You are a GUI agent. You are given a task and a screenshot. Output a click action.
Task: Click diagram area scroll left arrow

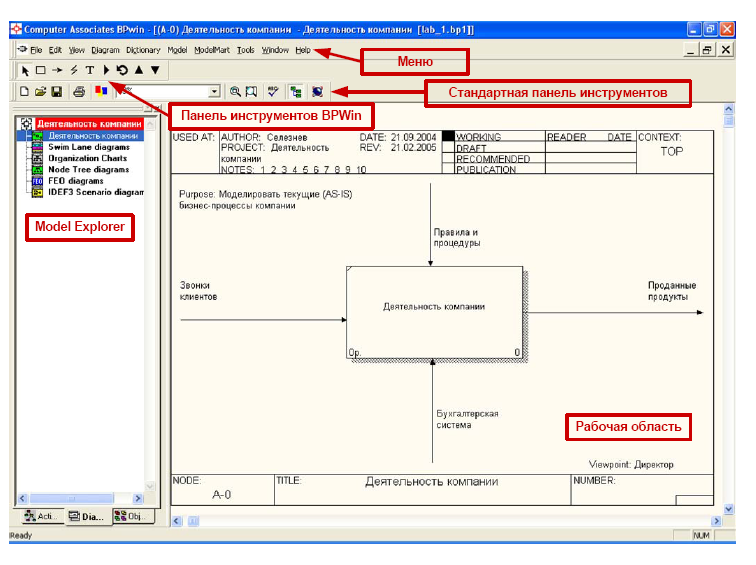(177, 521)
